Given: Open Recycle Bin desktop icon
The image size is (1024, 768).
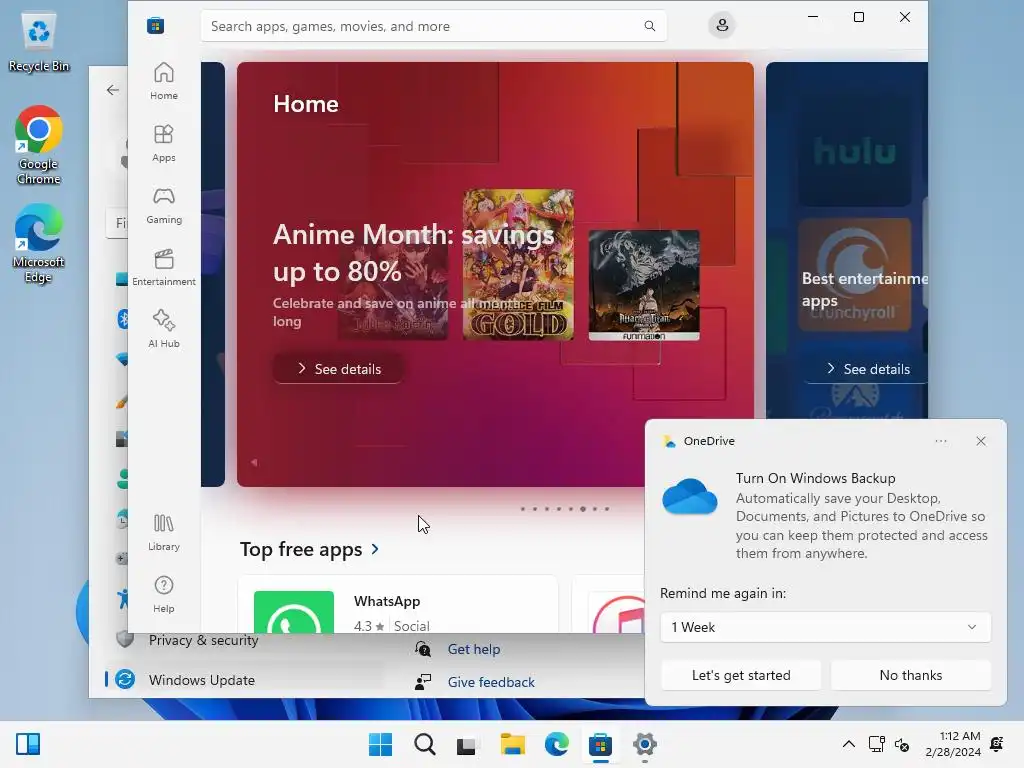Looking at the screenshot, I should tap(39, 42).
